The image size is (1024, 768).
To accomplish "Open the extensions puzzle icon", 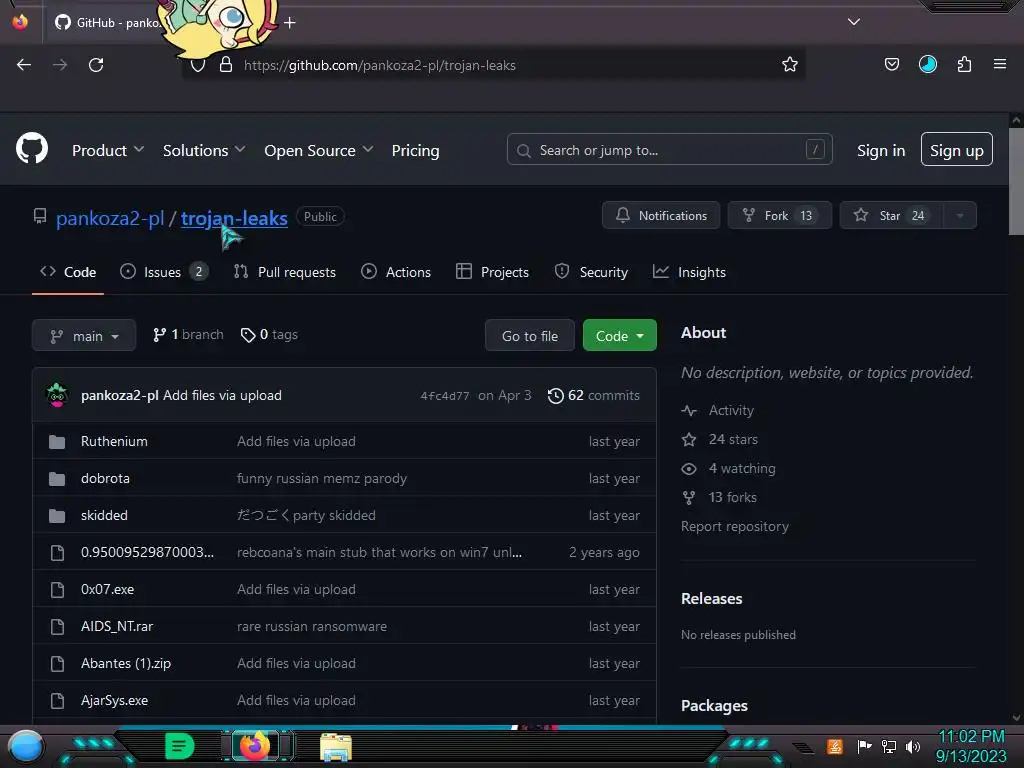I will 964,64.
